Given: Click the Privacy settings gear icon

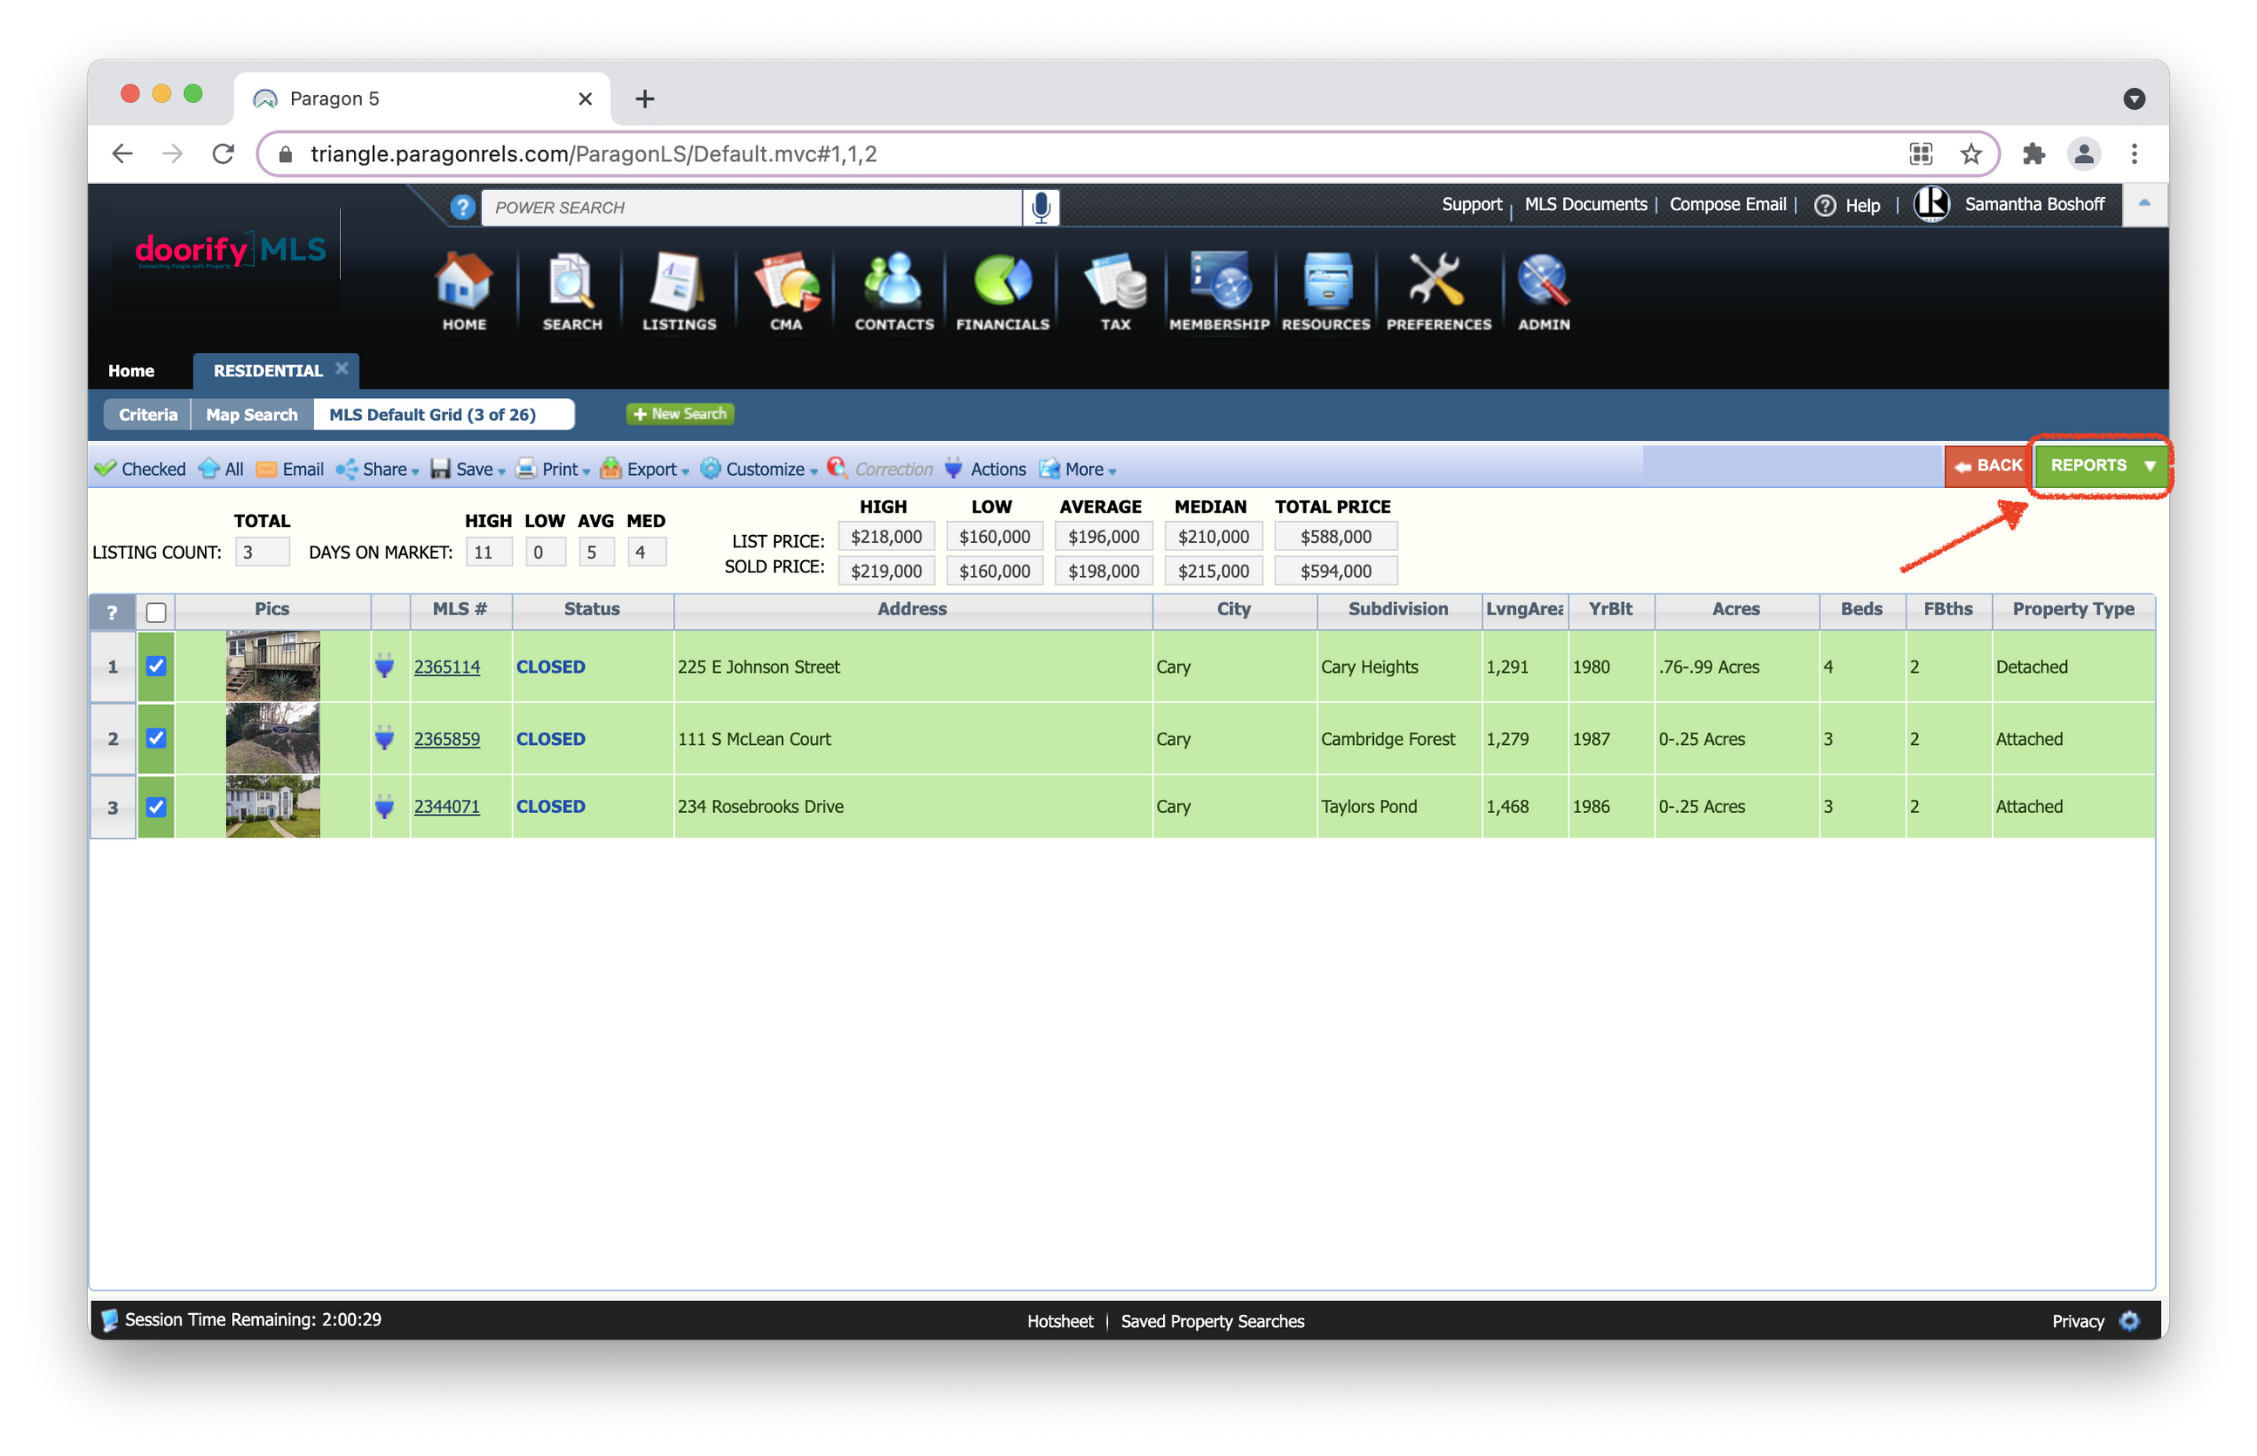Looking at the screenshot, I should pos(2130,1321).
